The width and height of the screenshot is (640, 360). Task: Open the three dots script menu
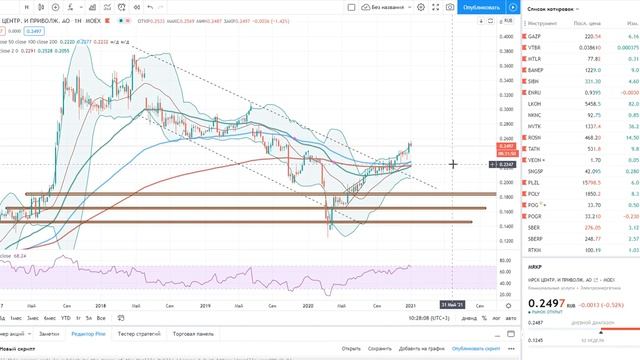pos(511,349)
